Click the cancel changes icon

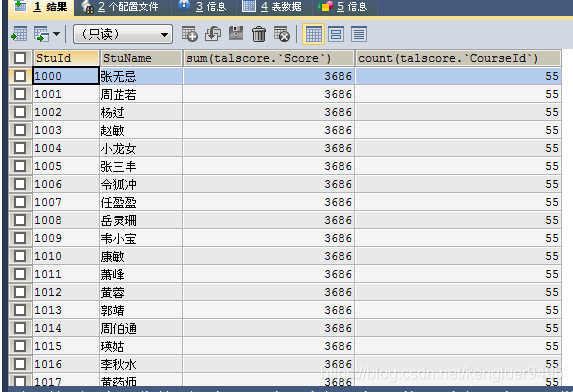tap(282, 34)
